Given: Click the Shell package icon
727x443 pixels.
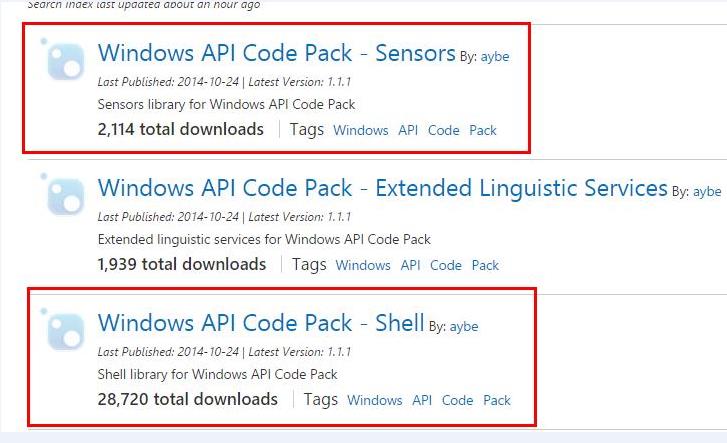Looking at the screenshot, I should coord(63,329).
